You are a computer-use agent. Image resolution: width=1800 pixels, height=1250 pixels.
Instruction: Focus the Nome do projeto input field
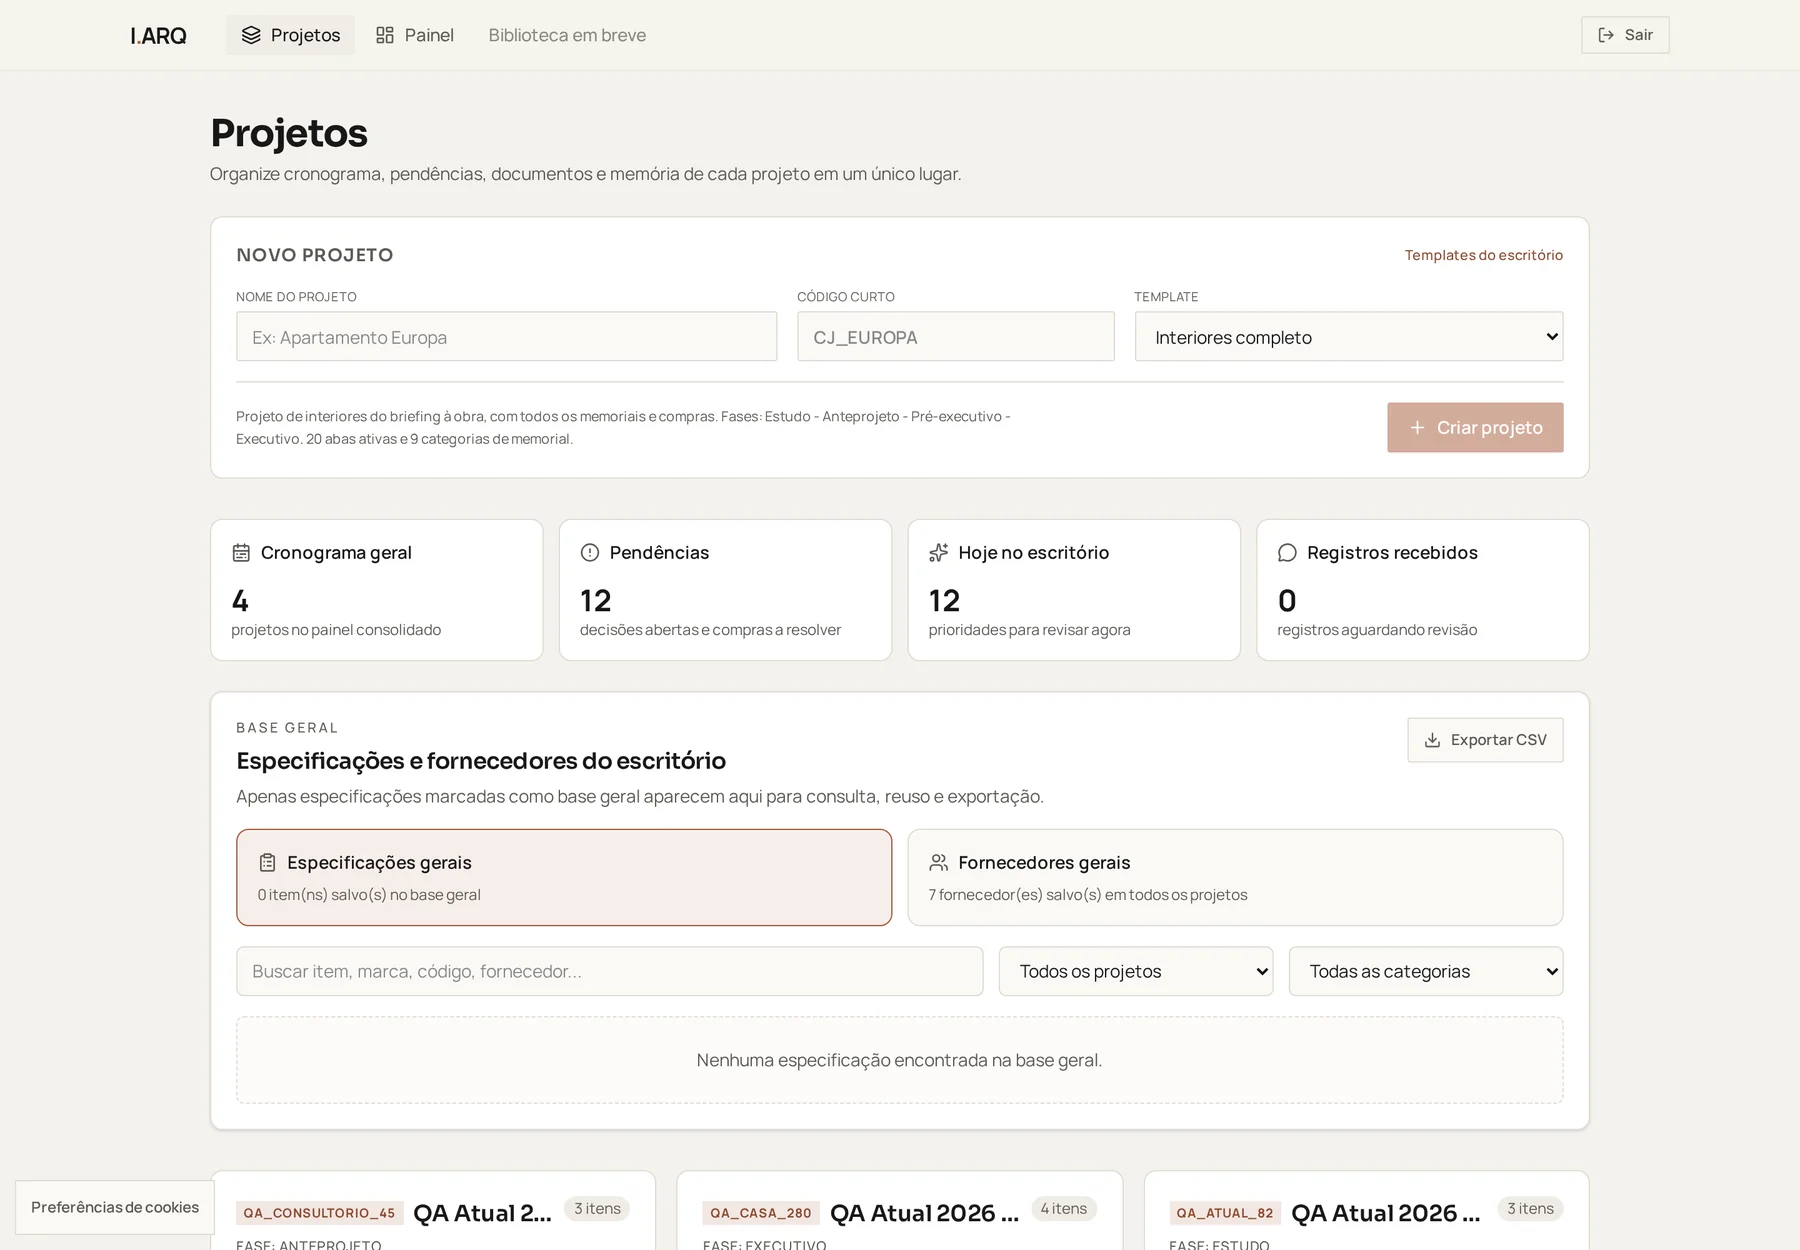506,337
